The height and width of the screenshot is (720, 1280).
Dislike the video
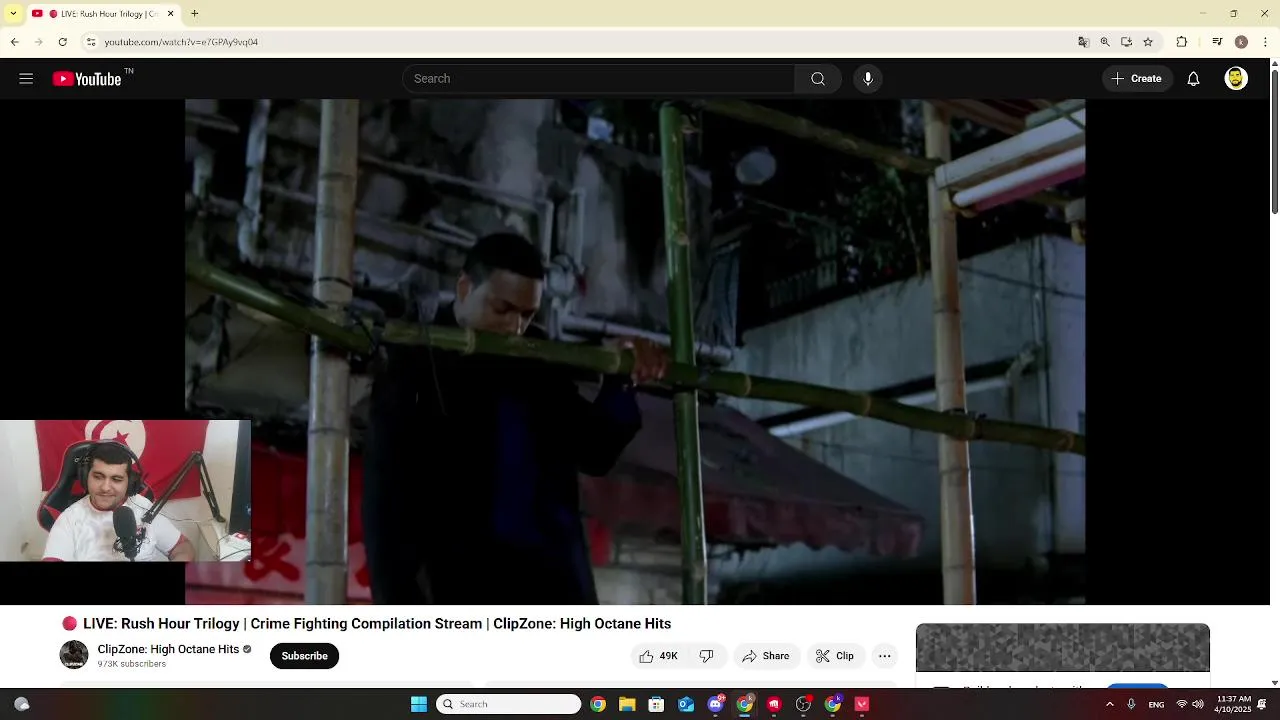point(707,656)
